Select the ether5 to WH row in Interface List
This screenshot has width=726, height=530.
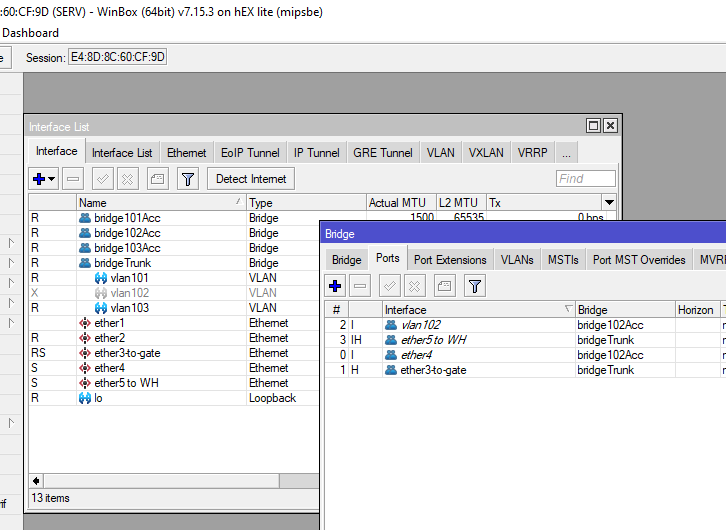(x=174, y=383)
